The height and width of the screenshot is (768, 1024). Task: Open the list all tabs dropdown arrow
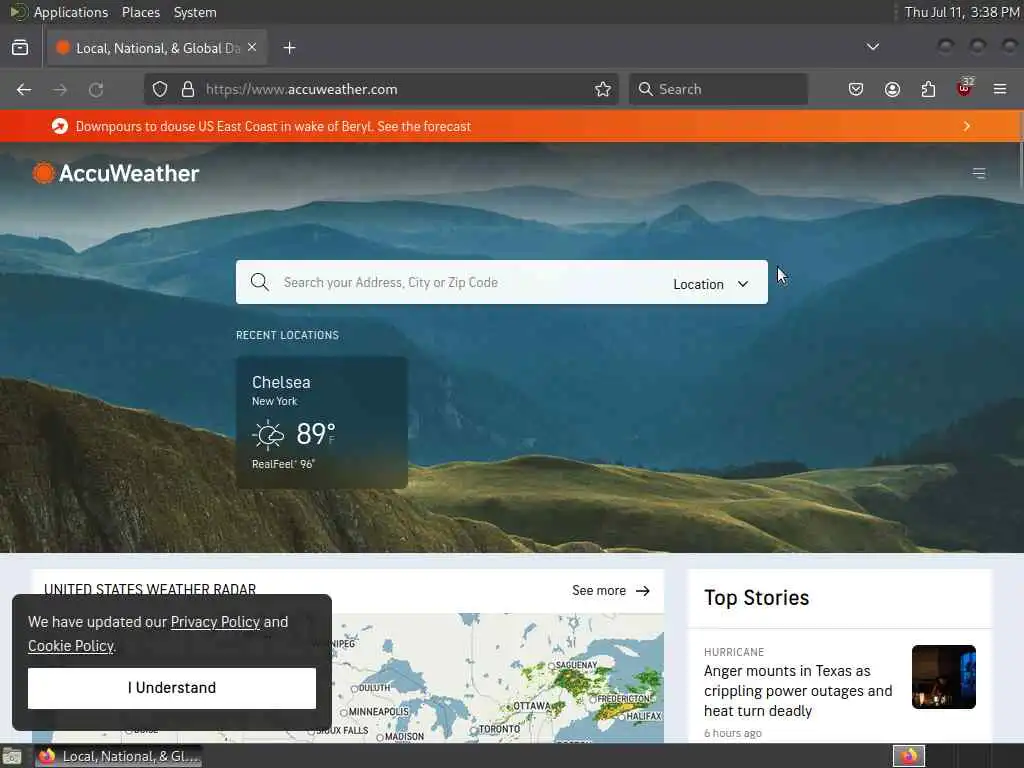pos(872,47)
